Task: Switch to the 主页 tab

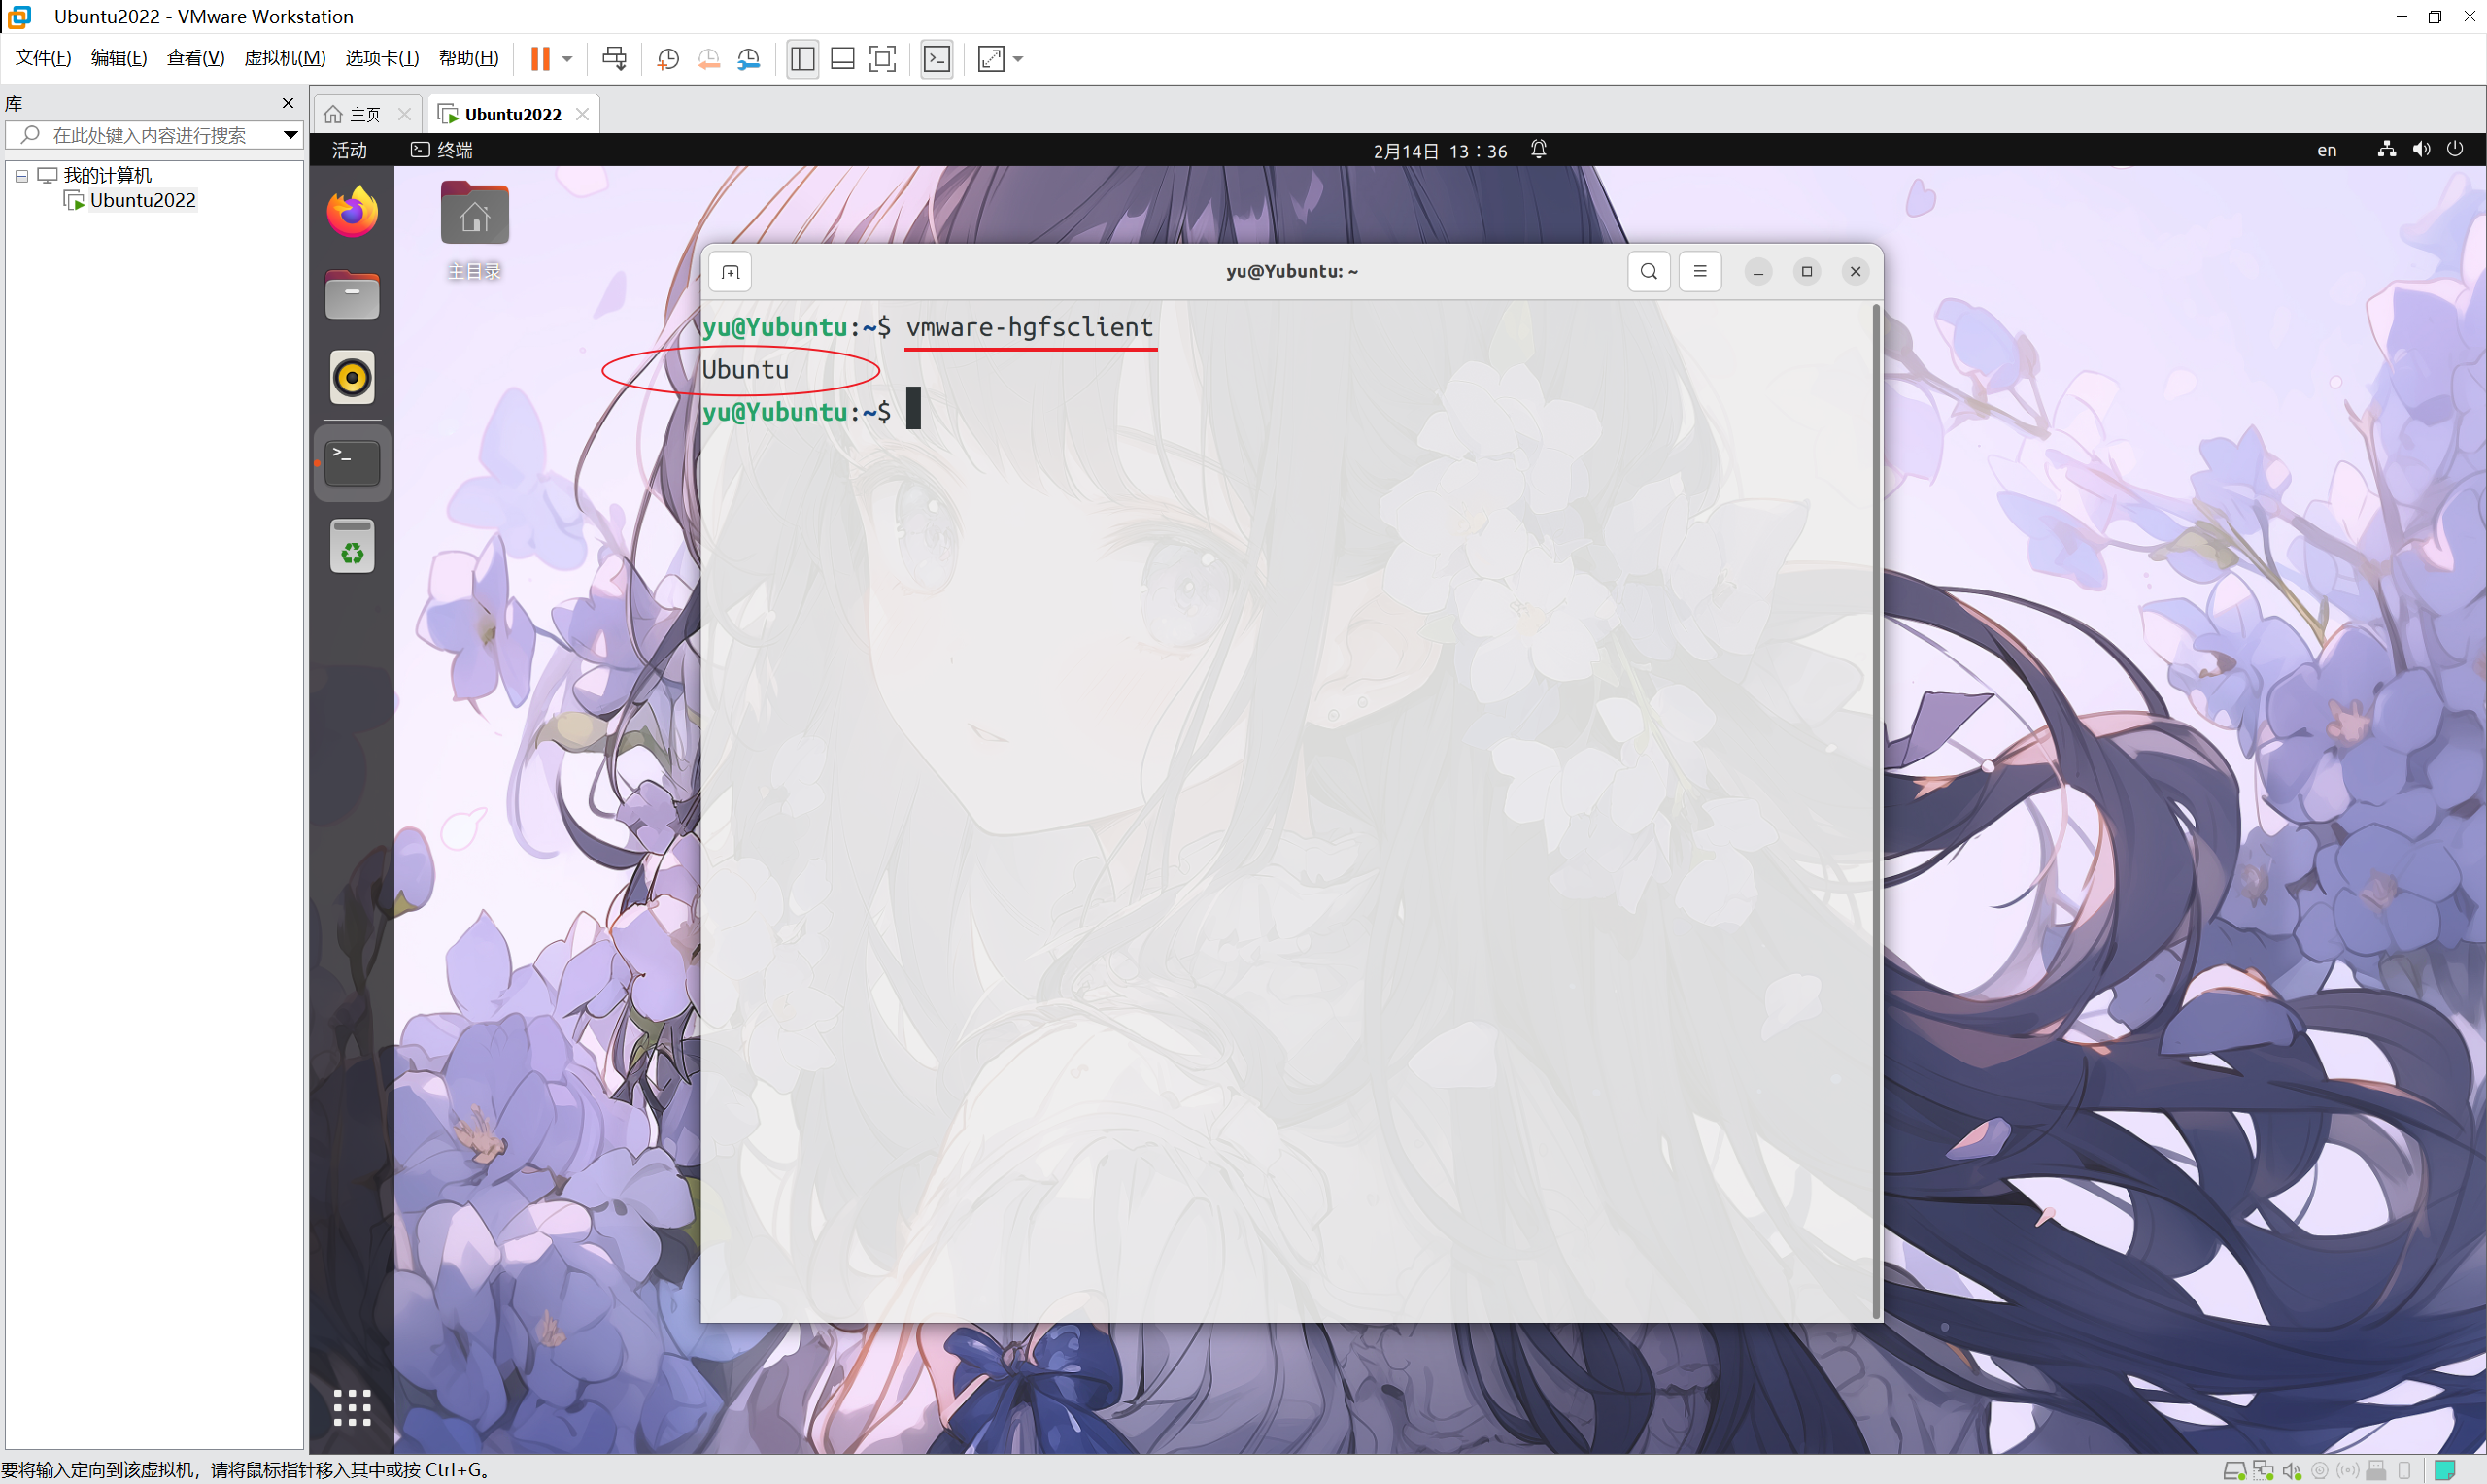Action: point(355,115)
